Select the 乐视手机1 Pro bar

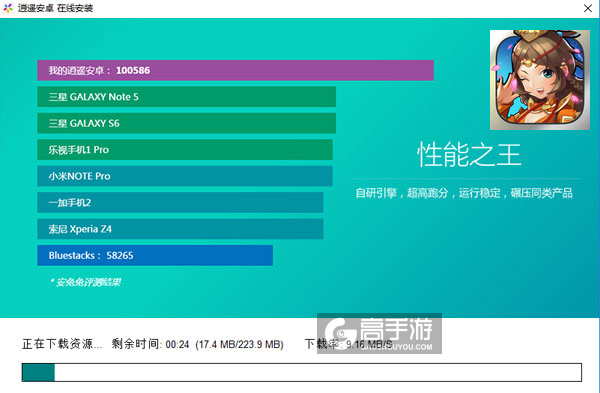point(185,150)
